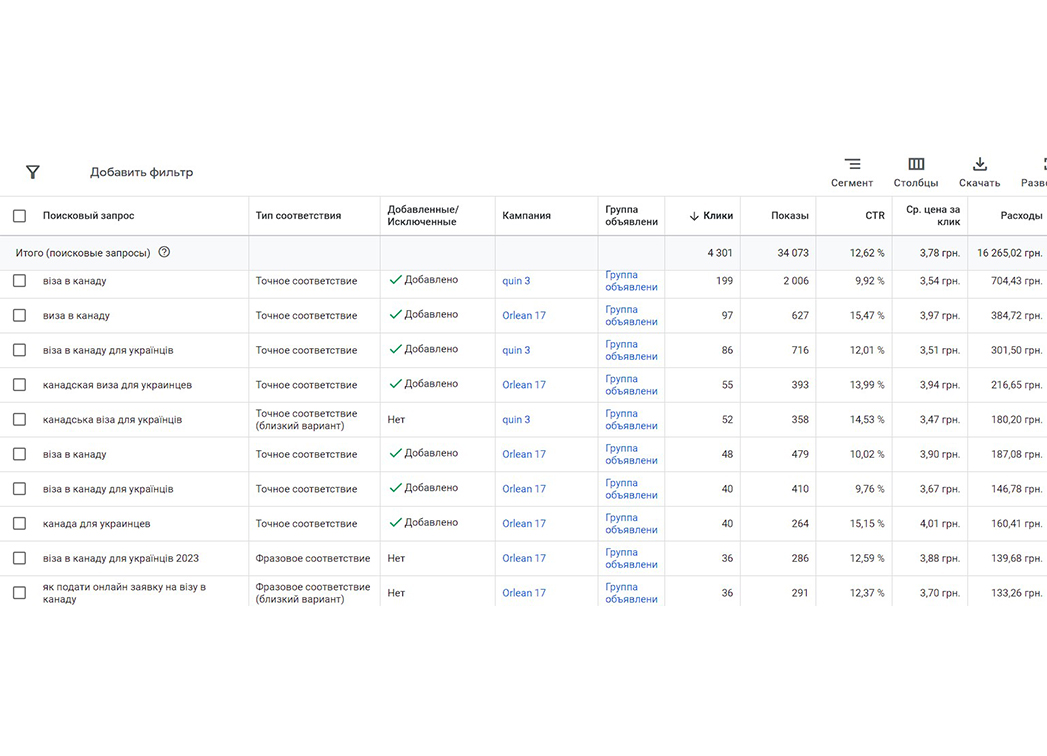Image resolution: width=1047 pixels, height=756 pixels.
Task: Check the віза в канаду для українців 2023 row
Action: (x=19, y=558)
